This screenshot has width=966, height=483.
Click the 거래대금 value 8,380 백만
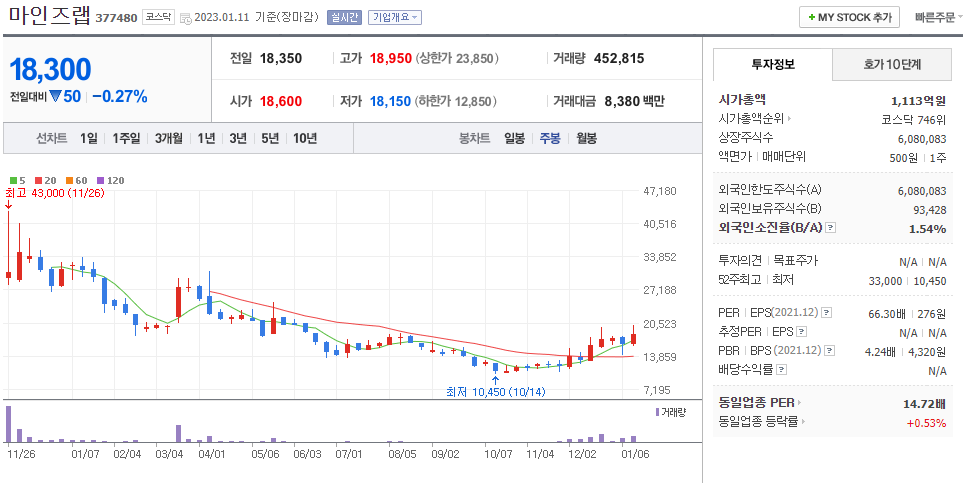click(635, 101)
